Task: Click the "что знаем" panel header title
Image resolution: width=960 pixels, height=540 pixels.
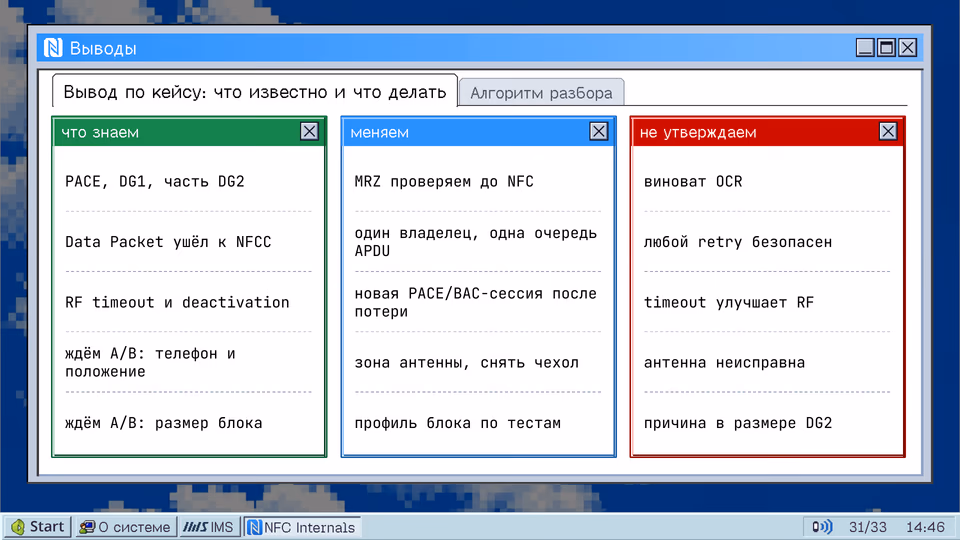Action: [x=100, y=132]
